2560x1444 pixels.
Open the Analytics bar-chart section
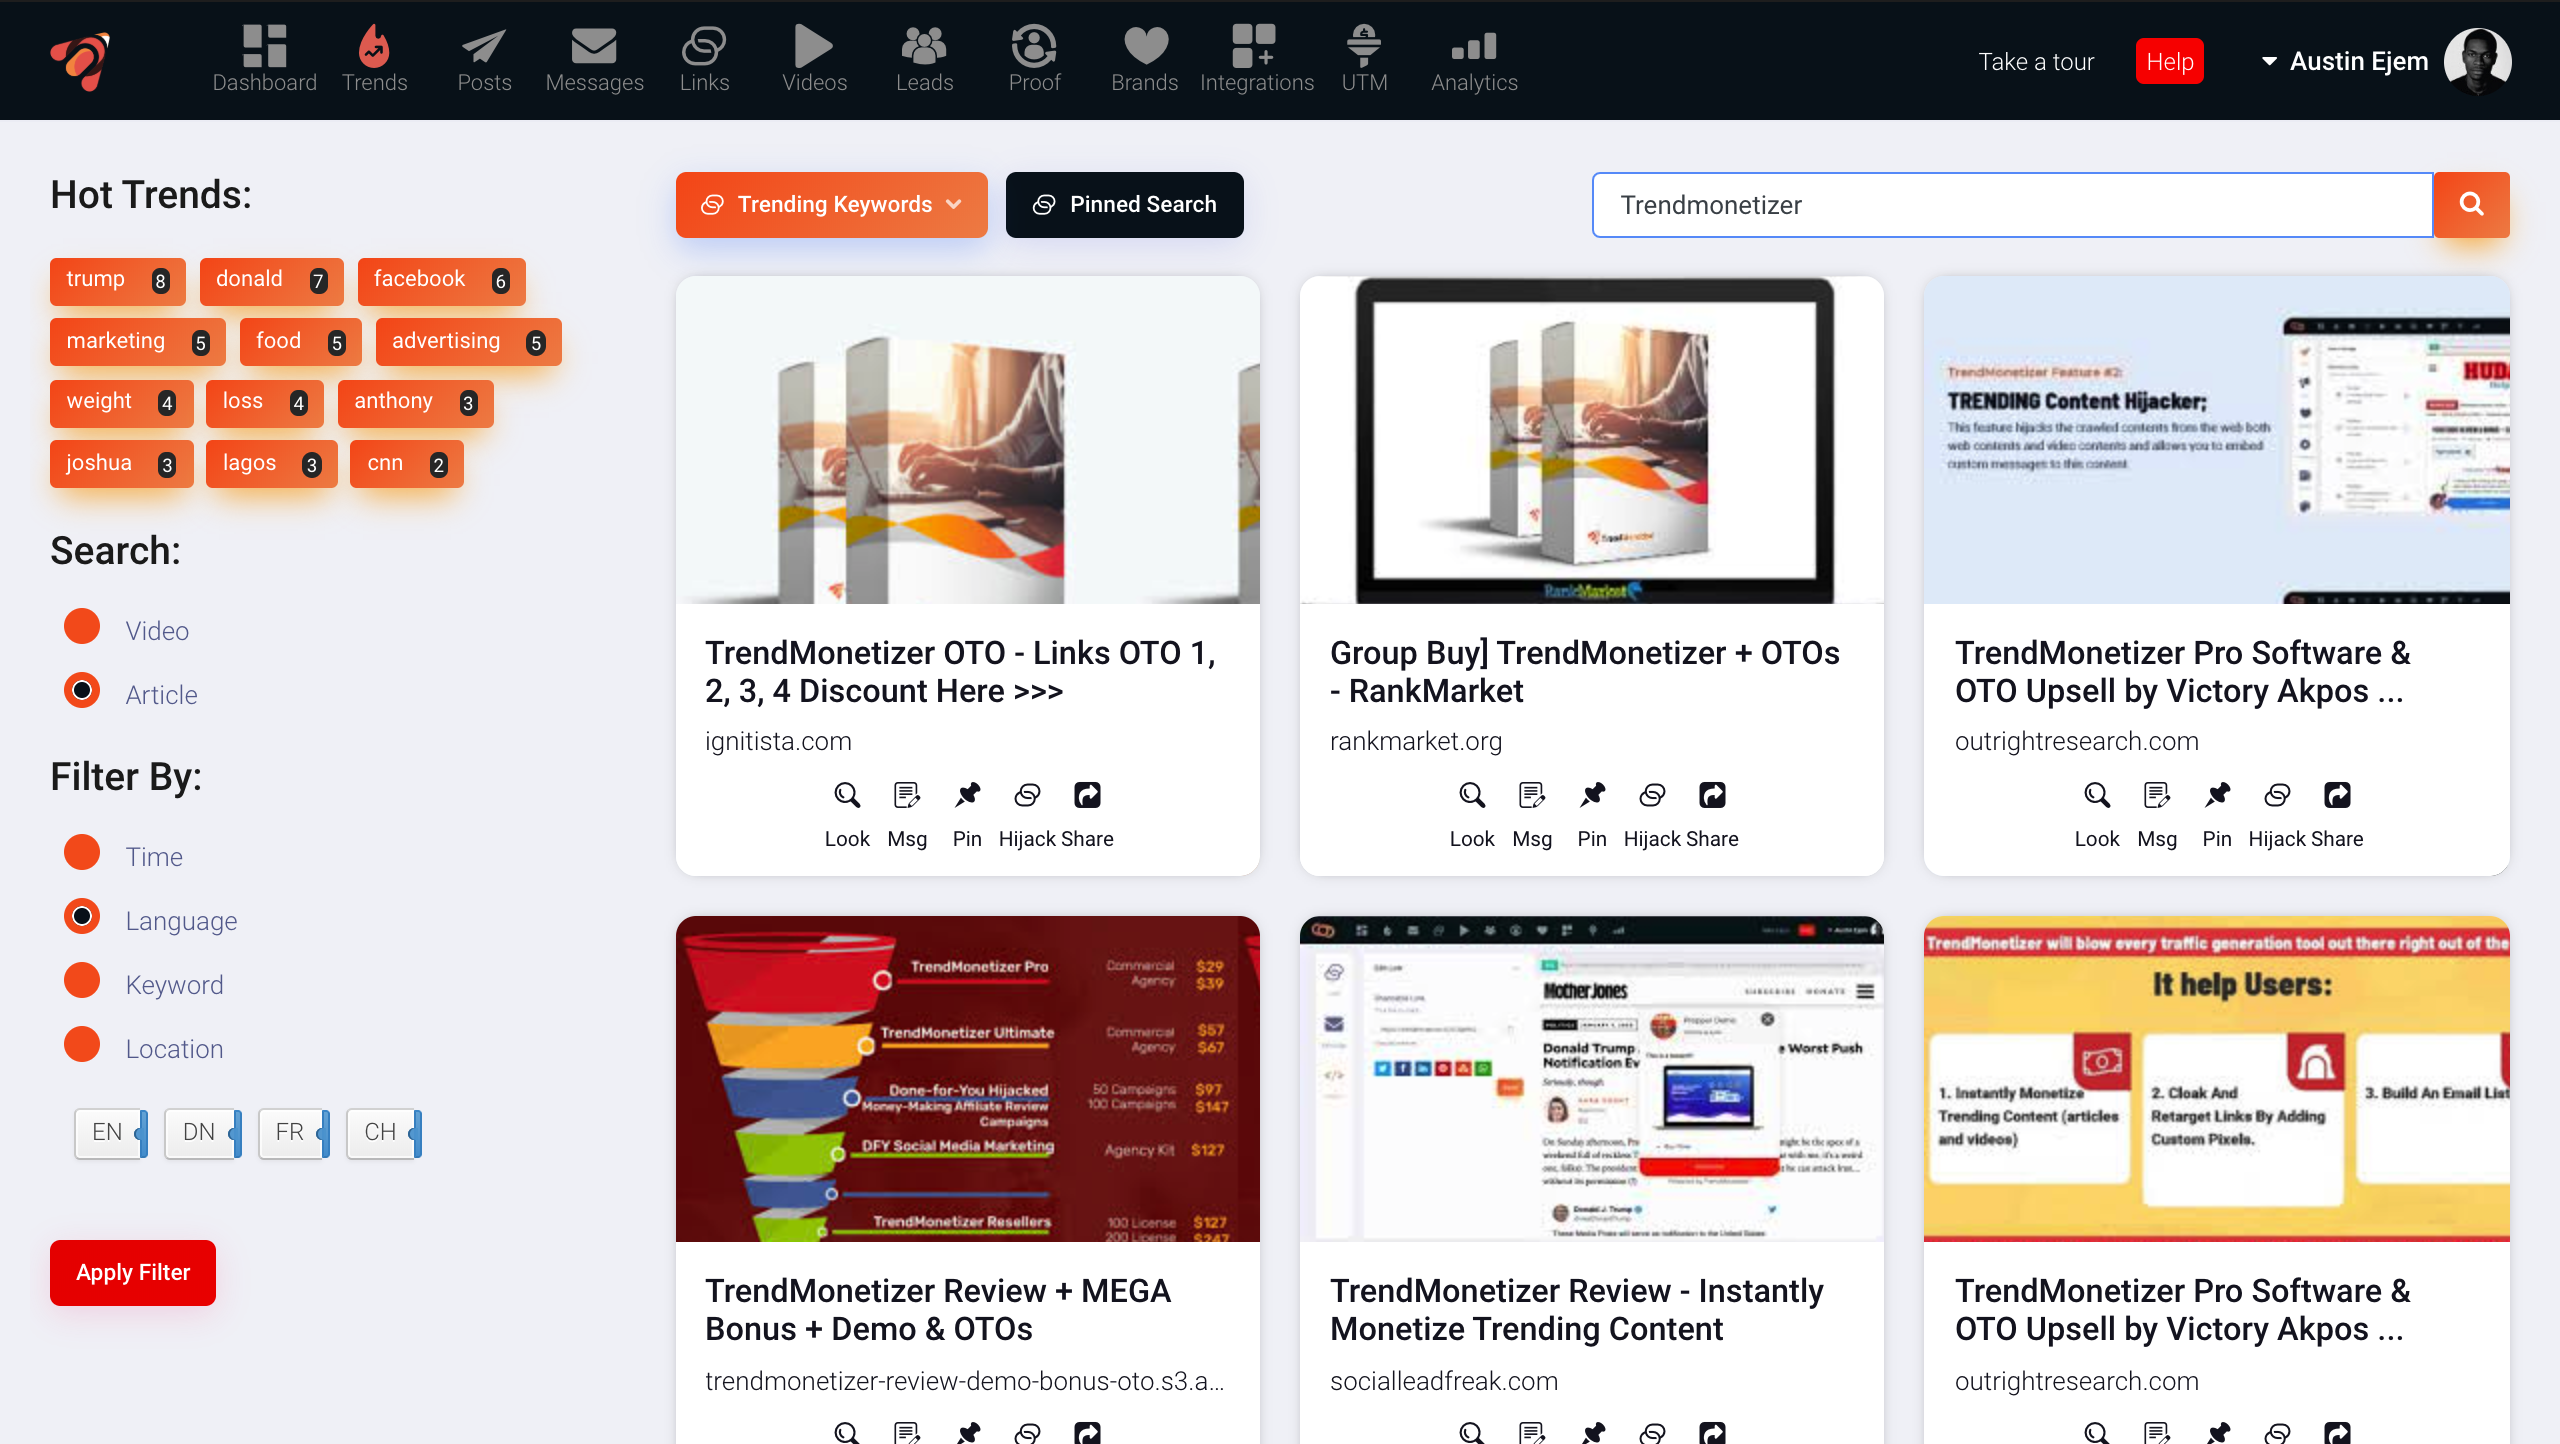pyautogui.click(x=1474, y=60)
